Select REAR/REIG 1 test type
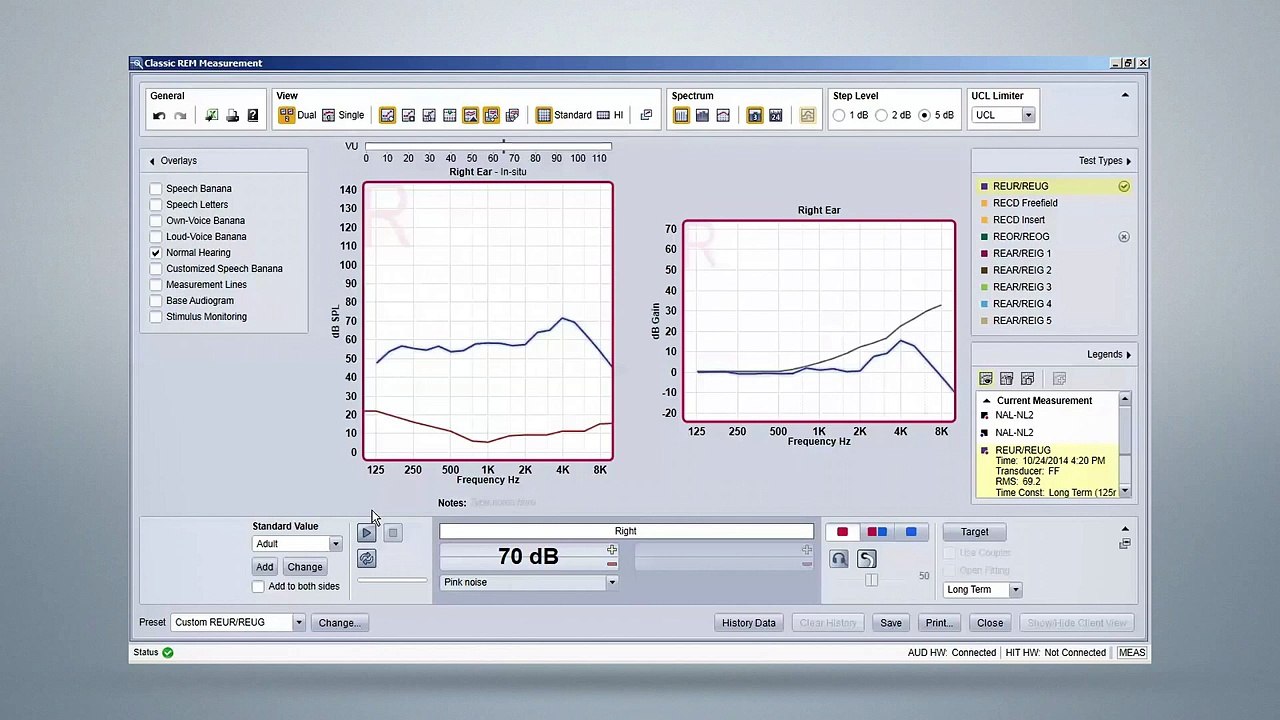1280x720 pixels. pos(1021,254)
